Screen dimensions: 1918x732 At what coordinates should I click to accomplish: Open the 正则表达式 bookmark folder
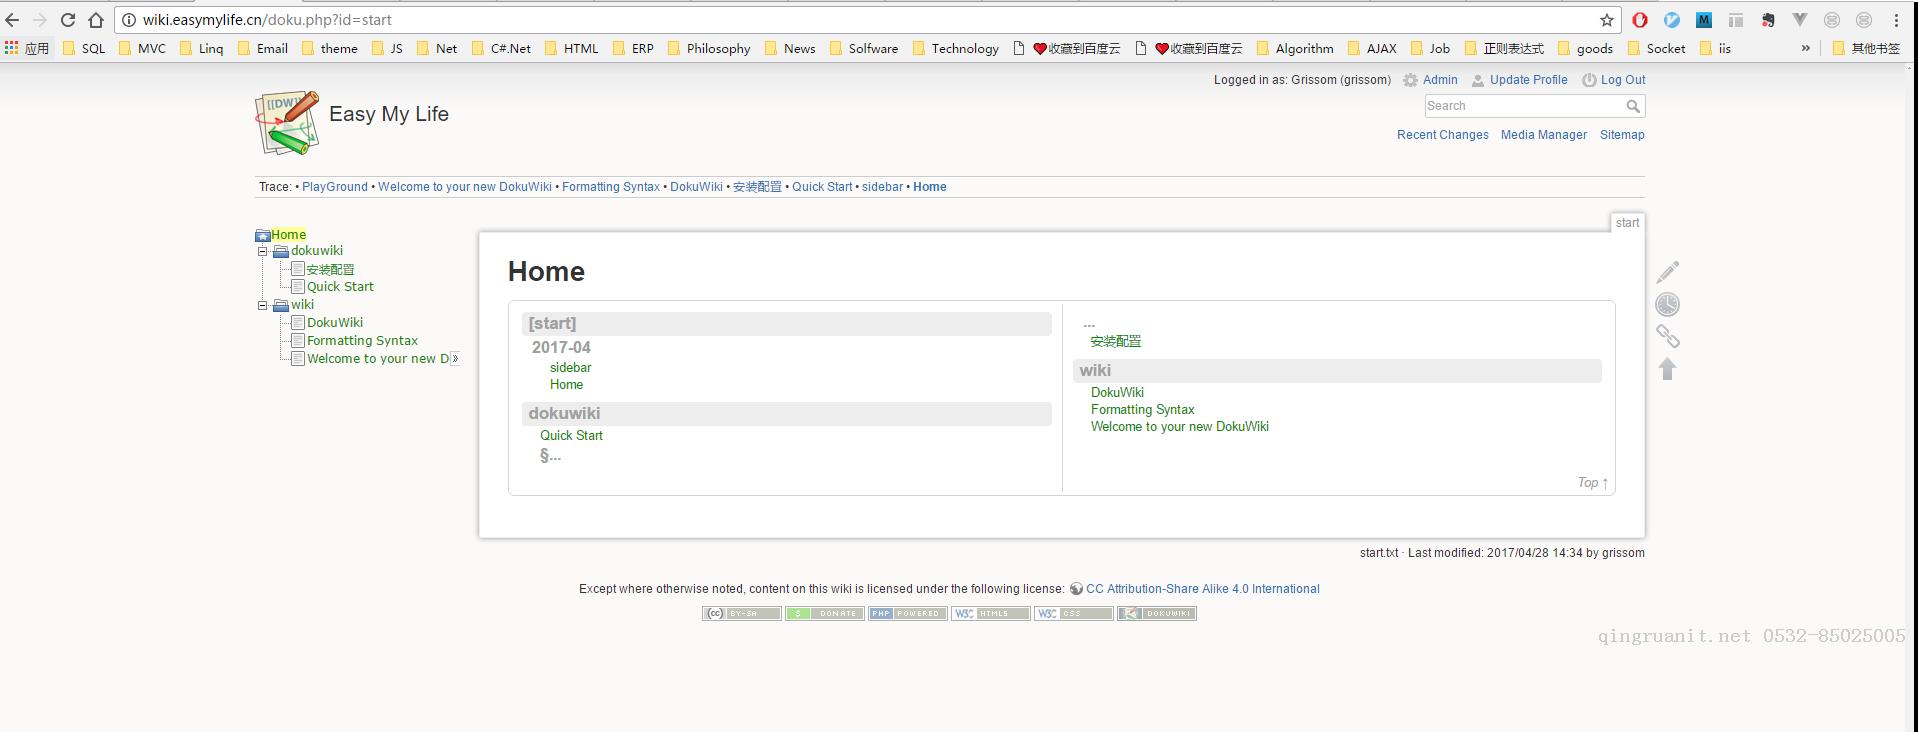(x=1504, y=48)
